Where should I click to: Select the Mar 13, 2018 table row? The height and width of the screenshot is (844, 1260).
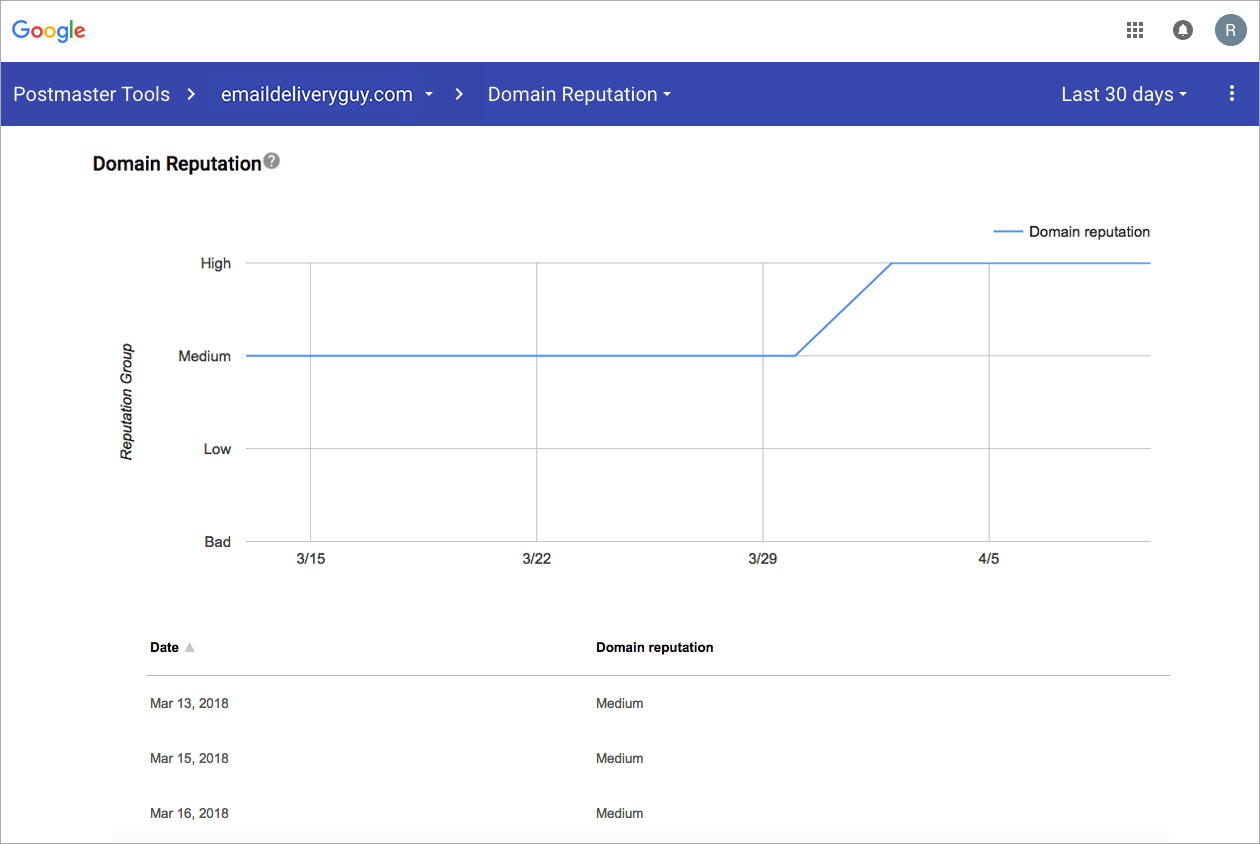coord(658,703)
